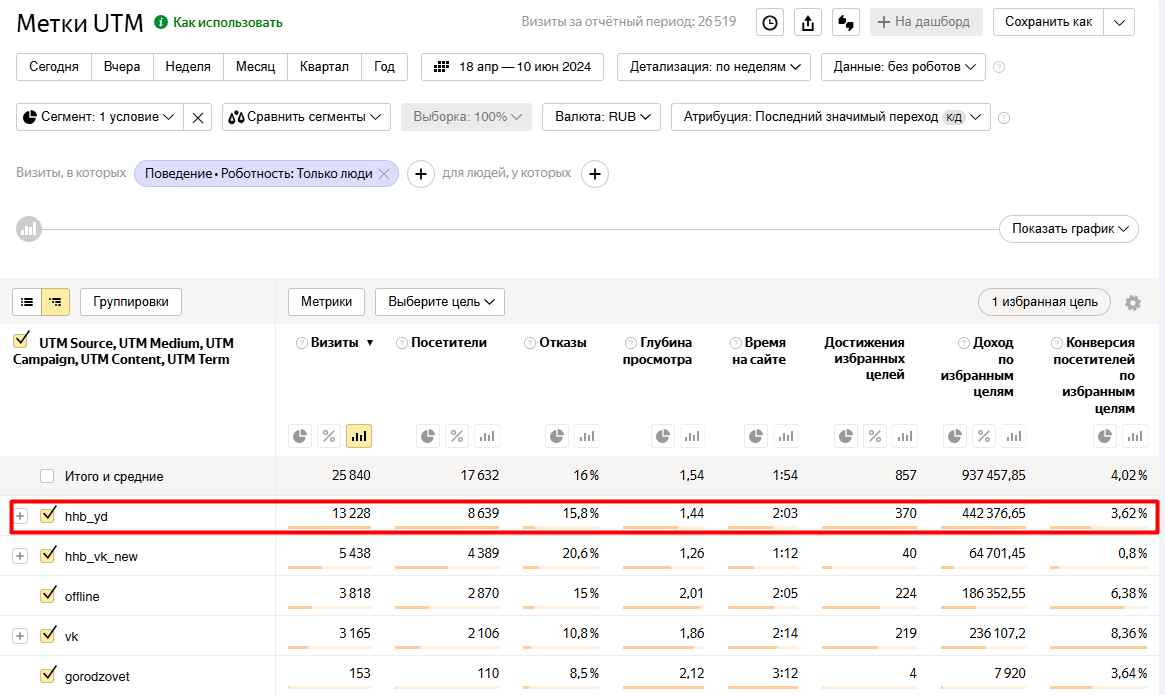Screen dimensions: 1165x695
Task: Switch to flat list view icon
Action: click(27, 302)
